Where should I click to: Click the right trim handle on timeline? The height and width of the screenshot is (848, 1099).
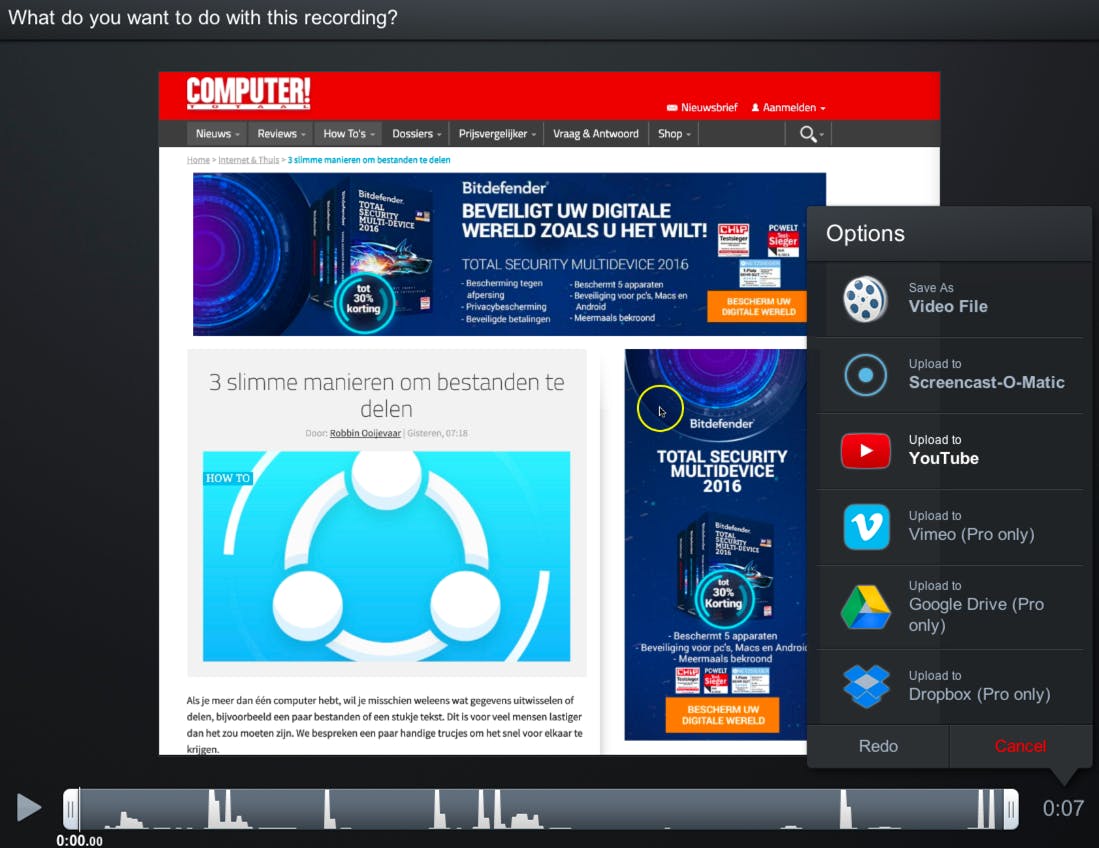(x=1011, y=809)
